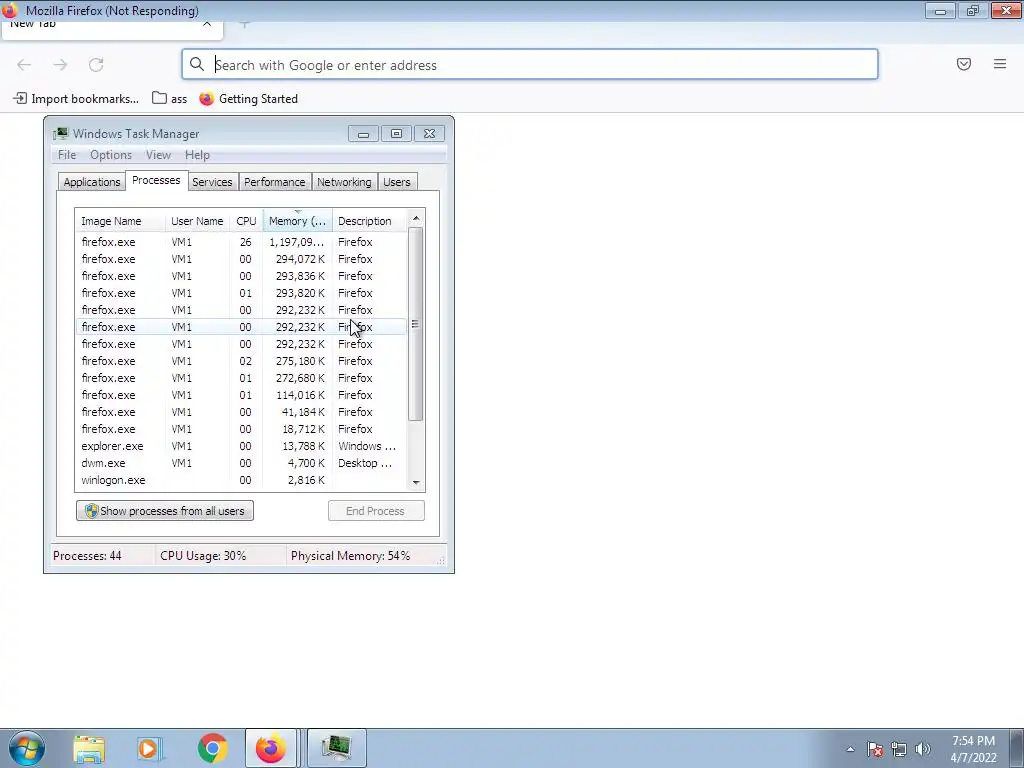
Task: Select firefox.exe row with 275,180 K memory
Action: coord(241,360)
